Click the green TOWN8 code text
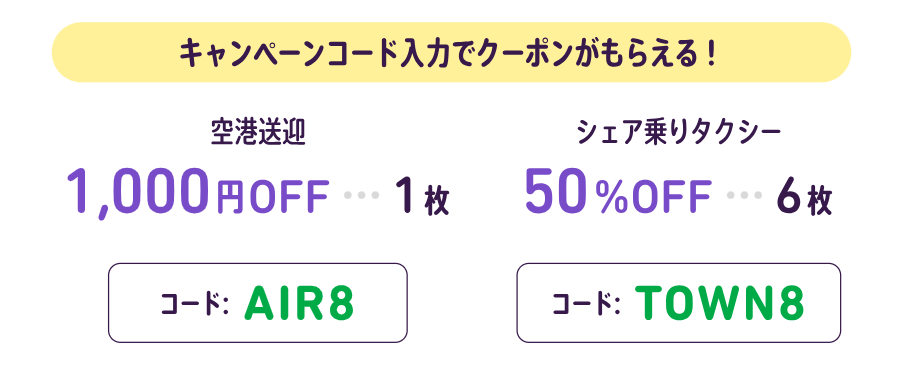The width and height of the screenshot is (899, 380). click(720, 304)
